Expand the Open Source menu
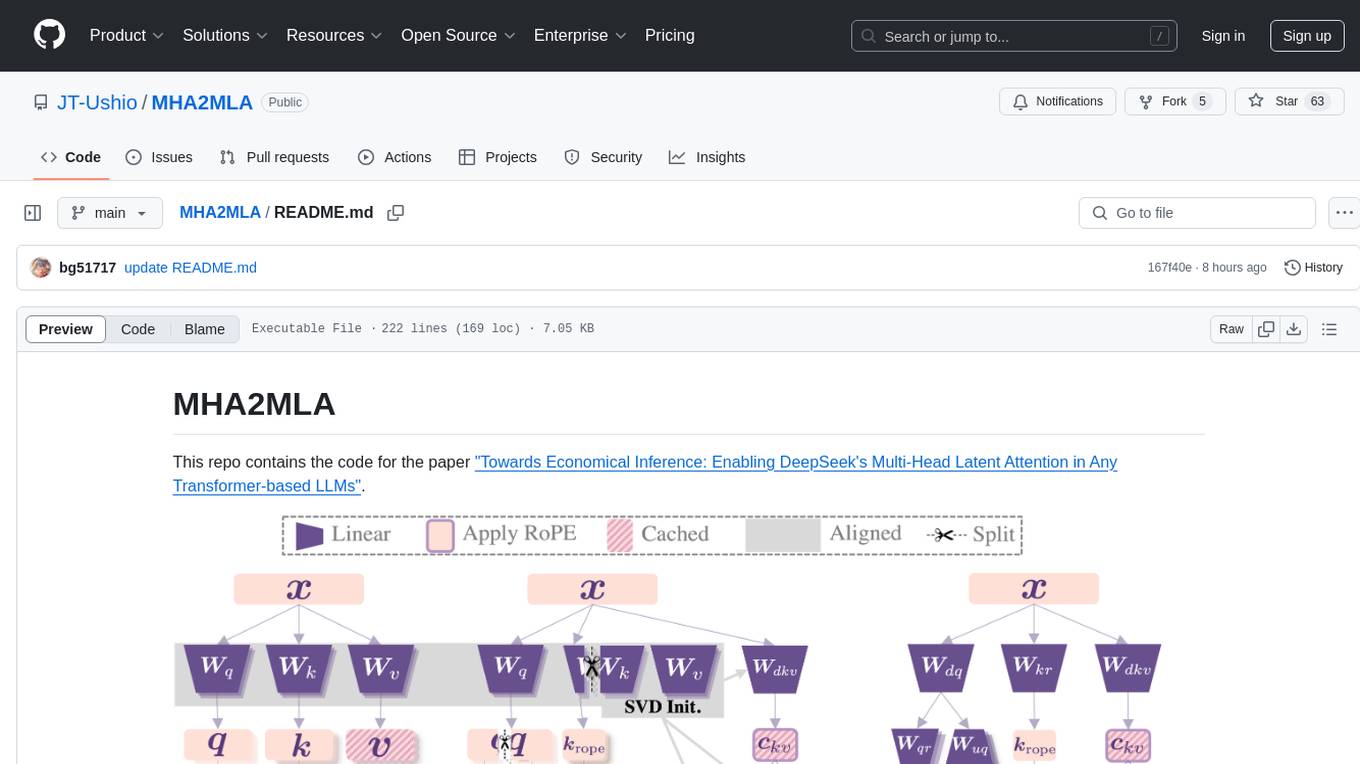This screenshot has width=1360, height=764. pyautogui.click(x=458, y=35)
